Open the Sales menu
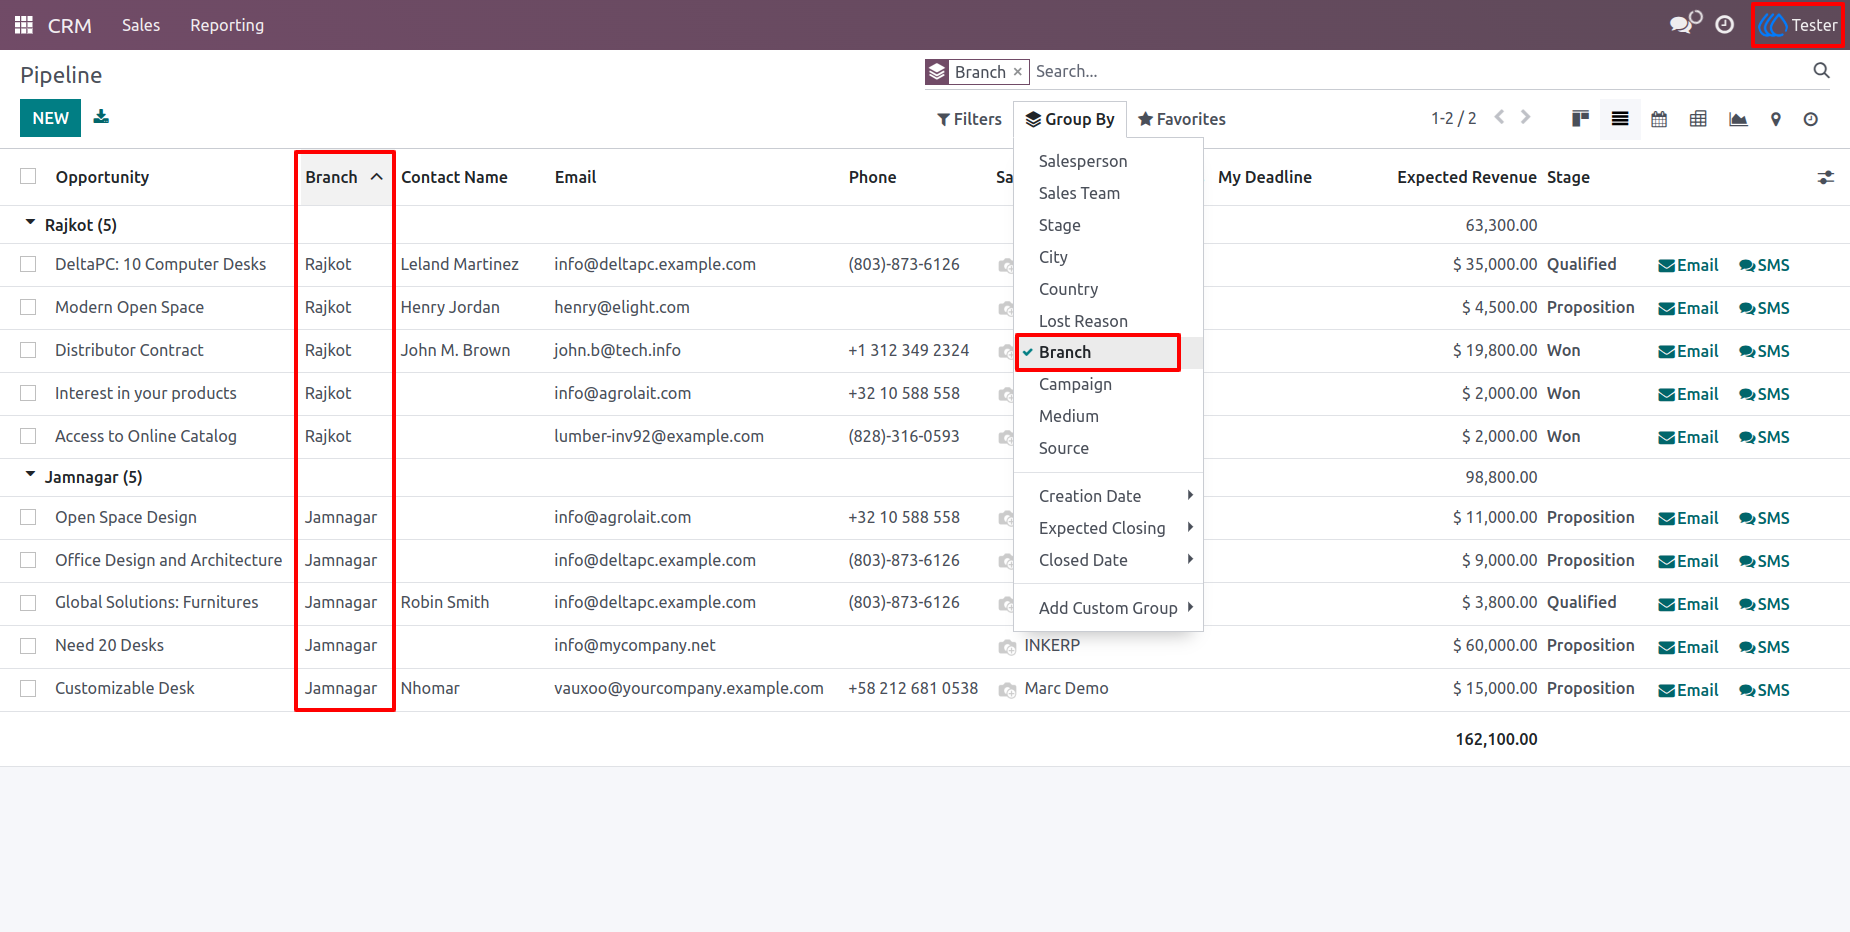1850x932 pixels. point(141,25)
